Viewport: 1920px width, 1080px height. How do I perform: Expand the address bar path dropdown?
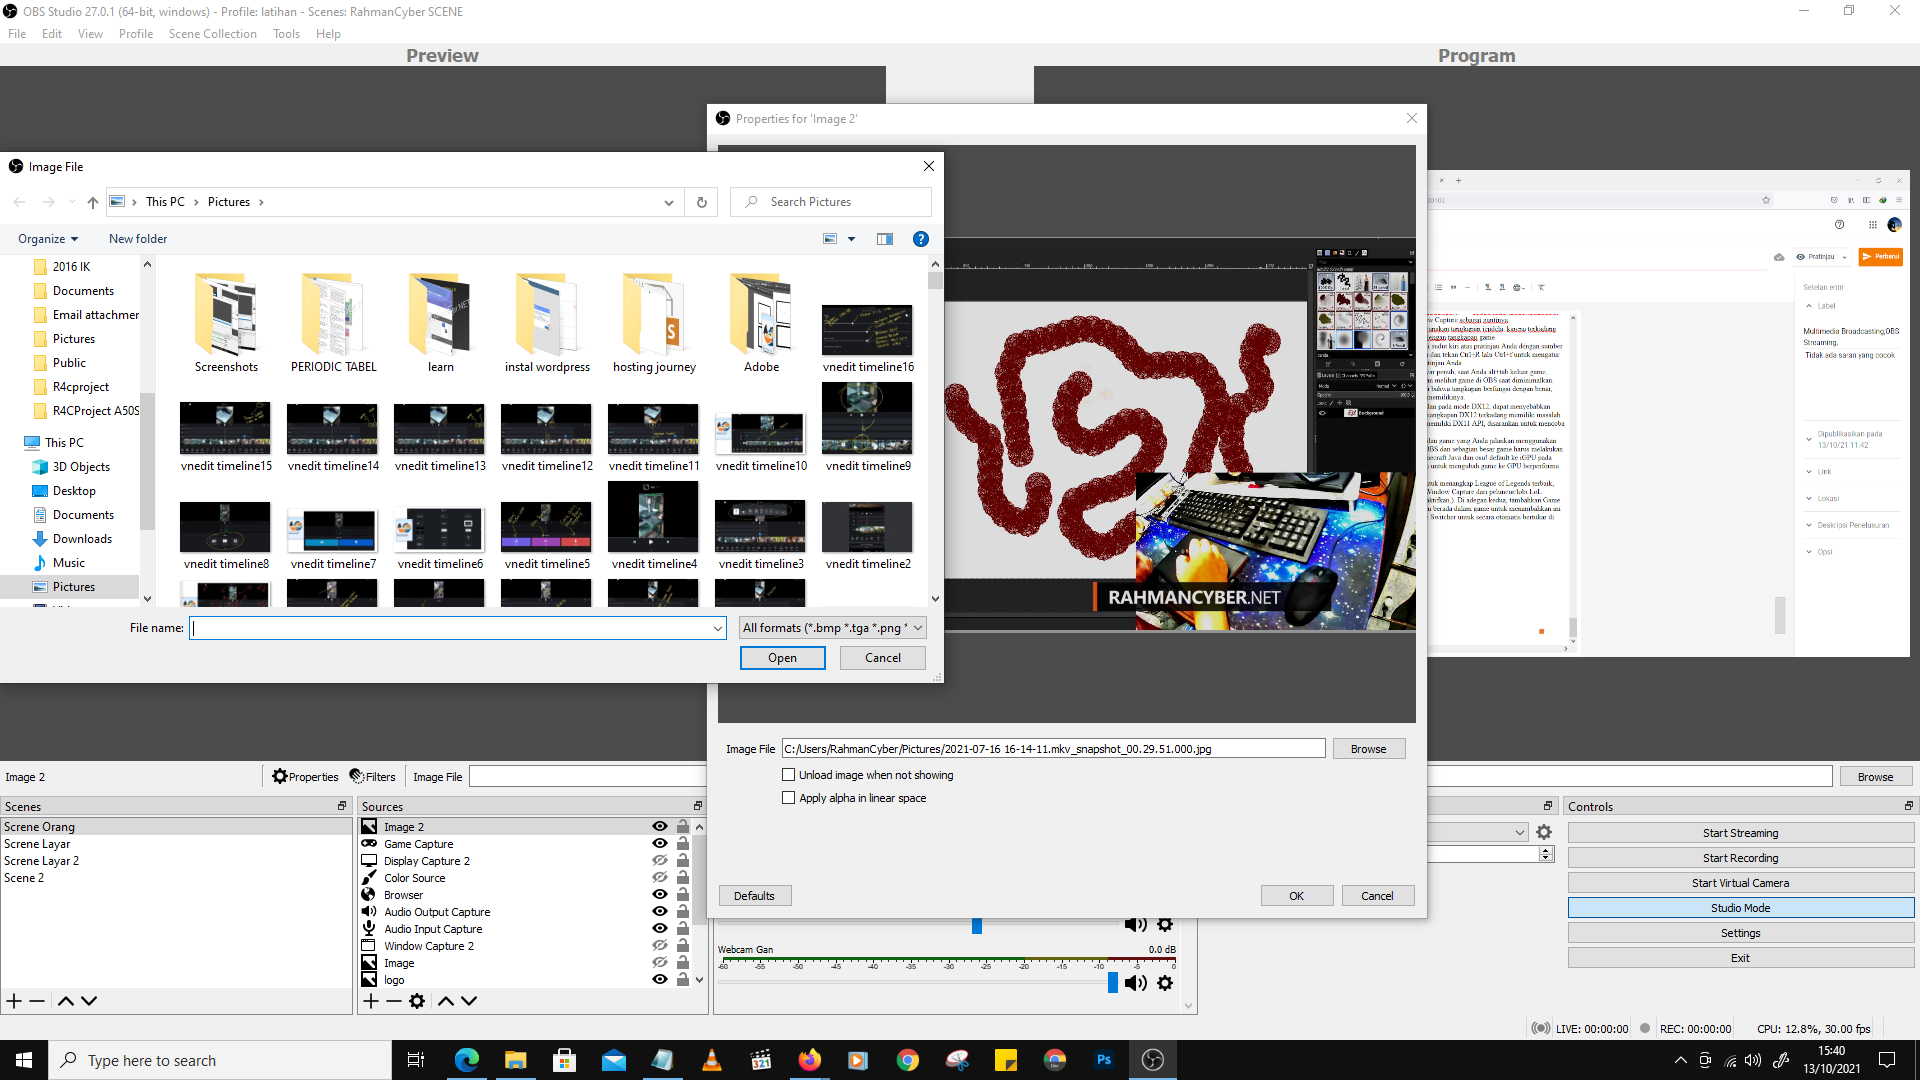tap(668, 202)
